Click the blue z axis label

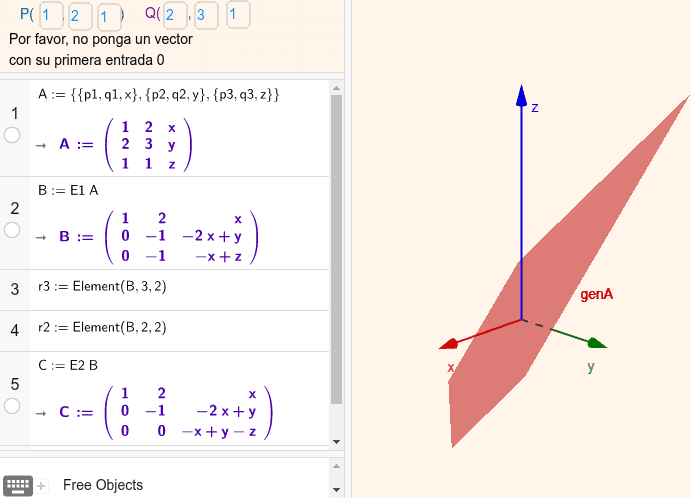click(535, 107)
